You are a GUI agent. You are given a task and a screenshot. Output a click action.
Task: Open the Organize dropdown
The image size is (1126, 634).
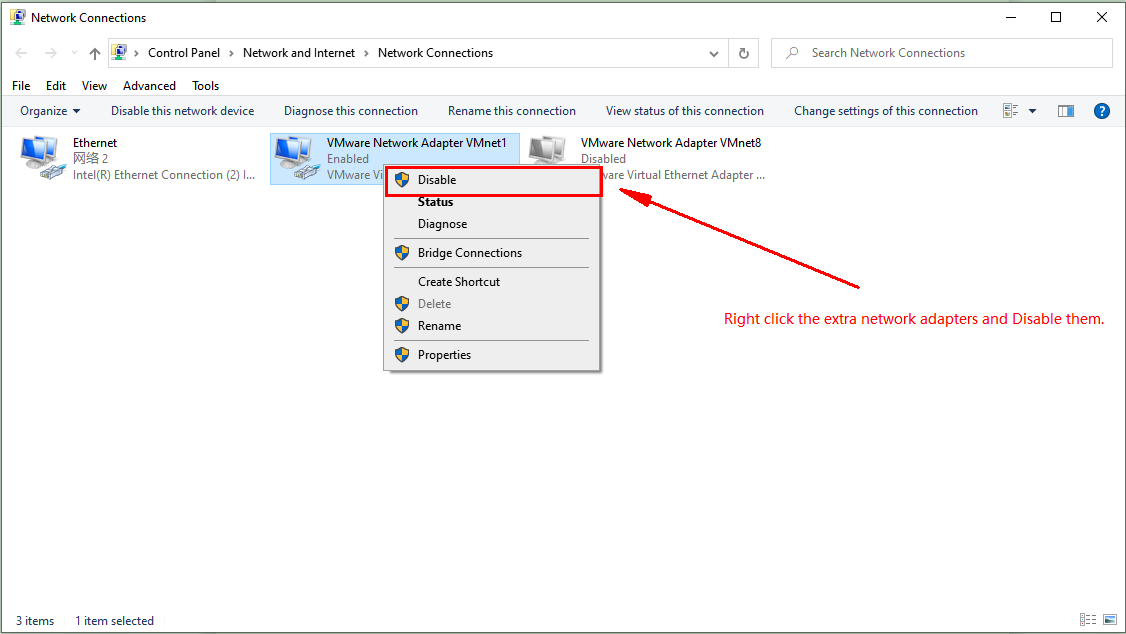coord(50,111)
